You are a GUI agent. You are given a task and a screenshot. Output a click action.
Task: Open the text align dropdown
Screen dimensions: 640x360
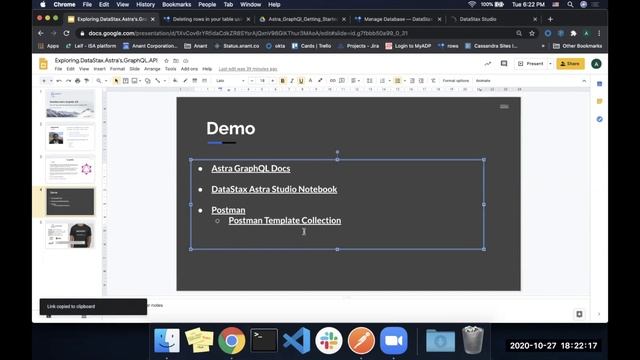355,81
